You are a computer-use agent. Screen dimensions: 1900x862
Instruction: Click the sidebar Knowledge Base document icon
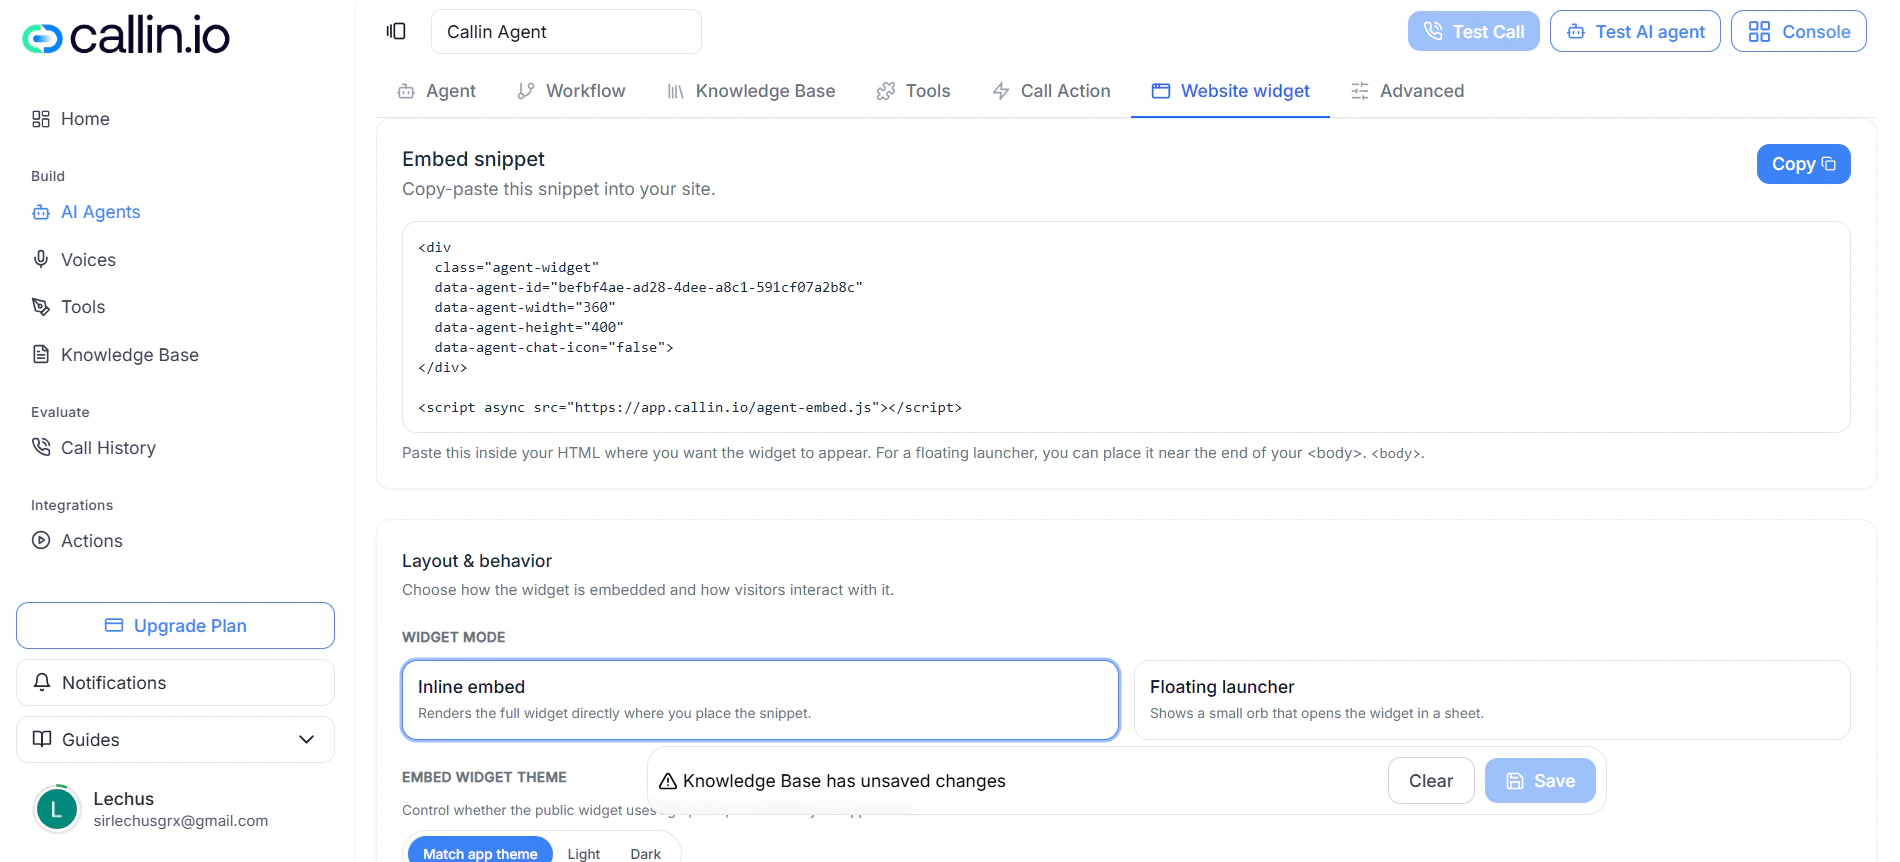coord(41,354)
